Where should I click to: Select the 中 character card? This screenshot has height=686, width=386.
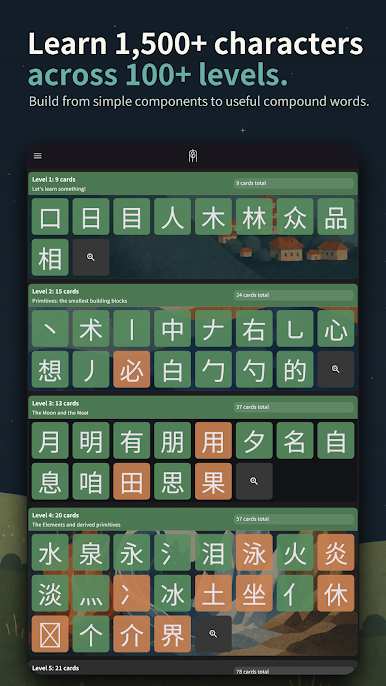click(x=172, y=329)
